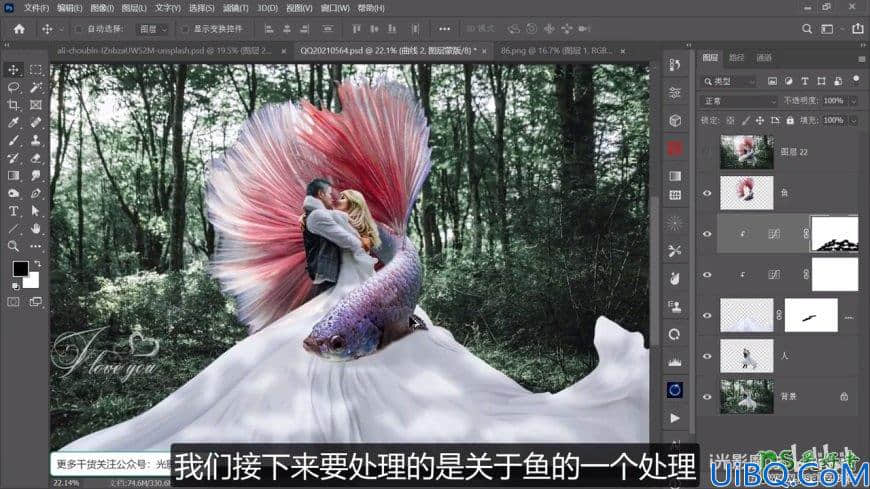Open the 滤镜(T) menu

point(235,8)
